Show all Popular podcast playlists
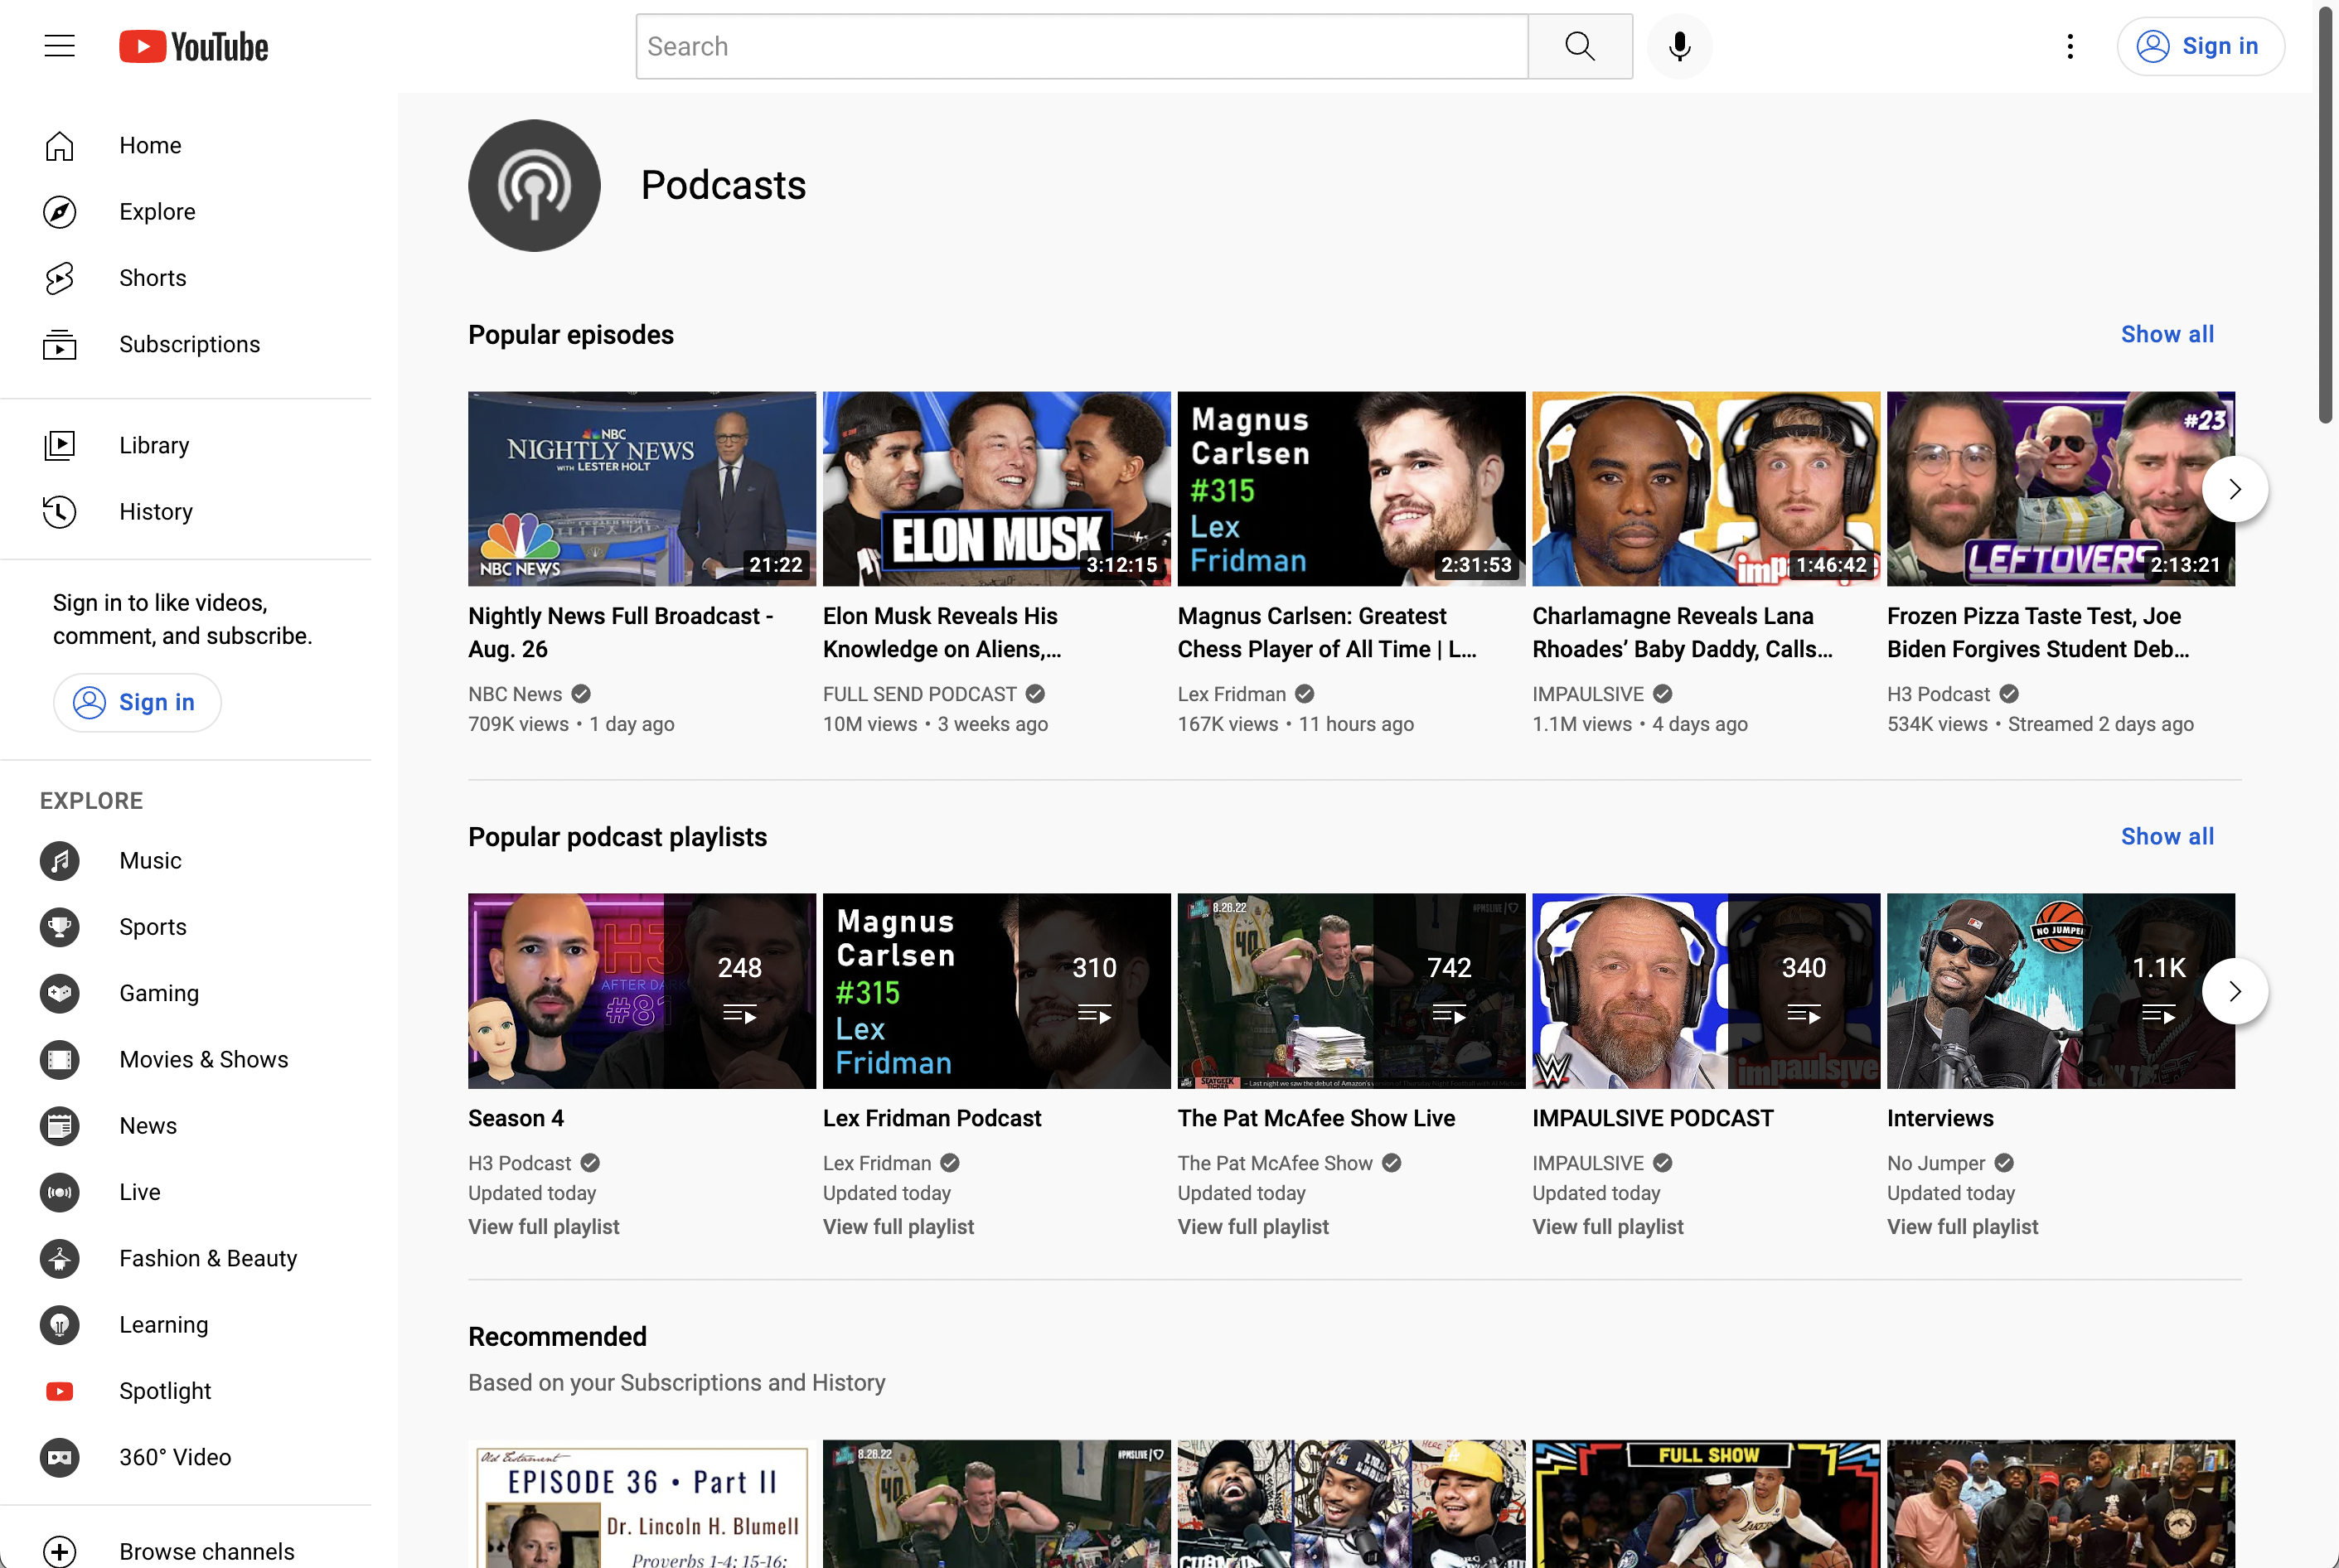This screenshot has height=1568, width=2339. 2167,836
